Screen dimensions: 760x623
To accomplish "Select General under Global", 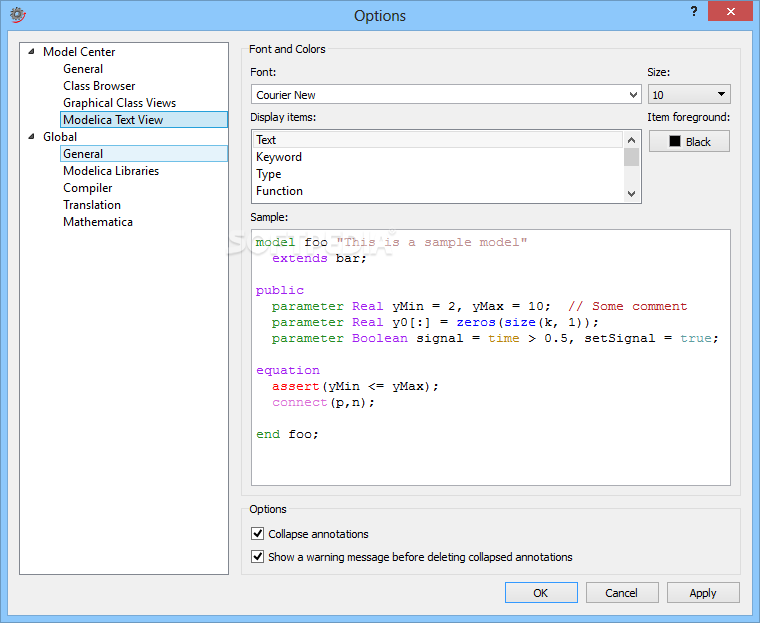I will click(x=144, y=154).
